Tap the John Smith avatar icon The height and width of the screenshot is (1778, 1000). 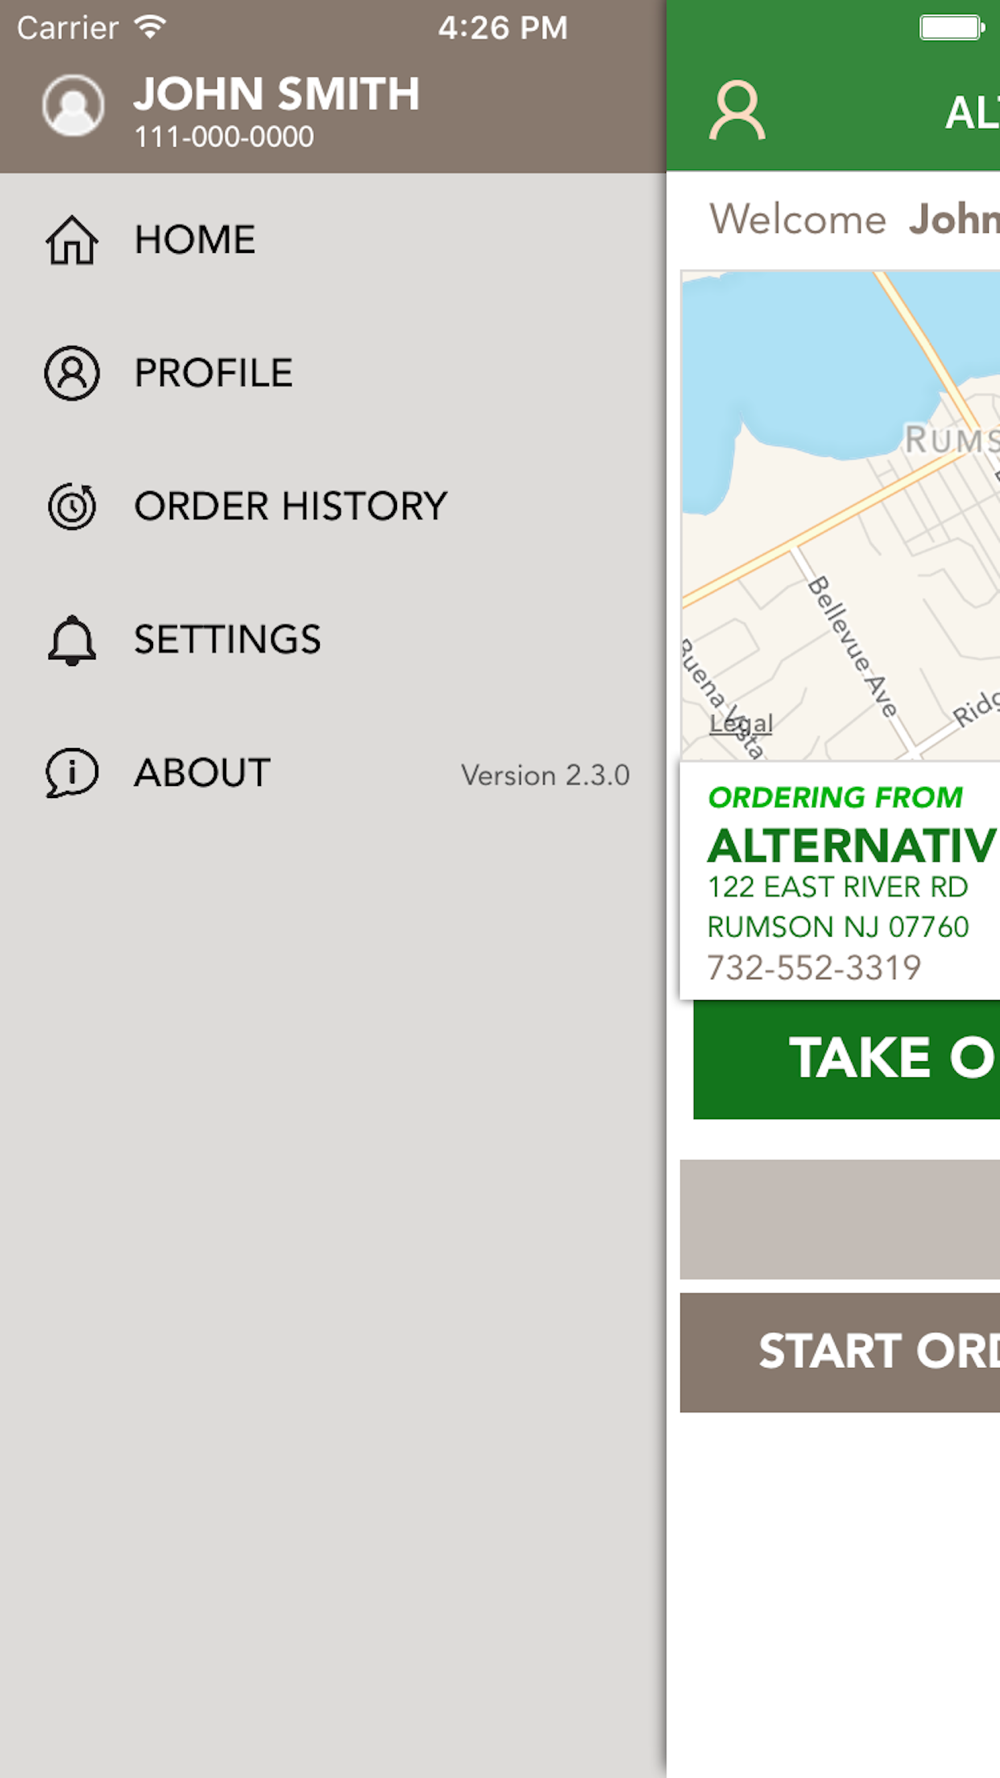click(73, 105)
